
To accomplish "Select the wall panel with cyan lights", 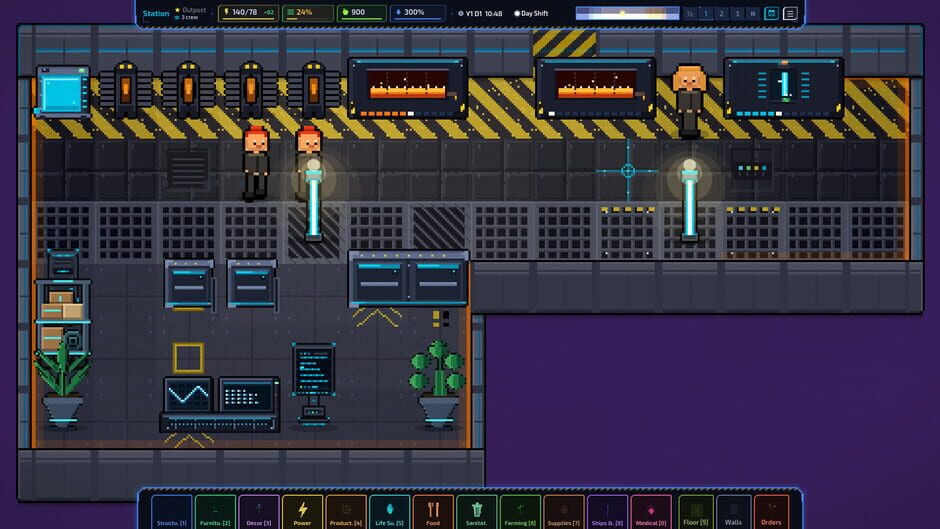I will click(x=752, y=169).
